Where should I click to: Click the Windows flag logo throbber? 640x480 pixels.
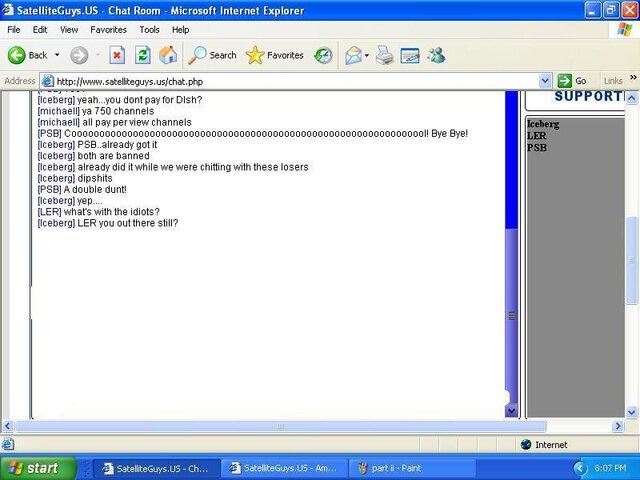click(x=624, y=29)
